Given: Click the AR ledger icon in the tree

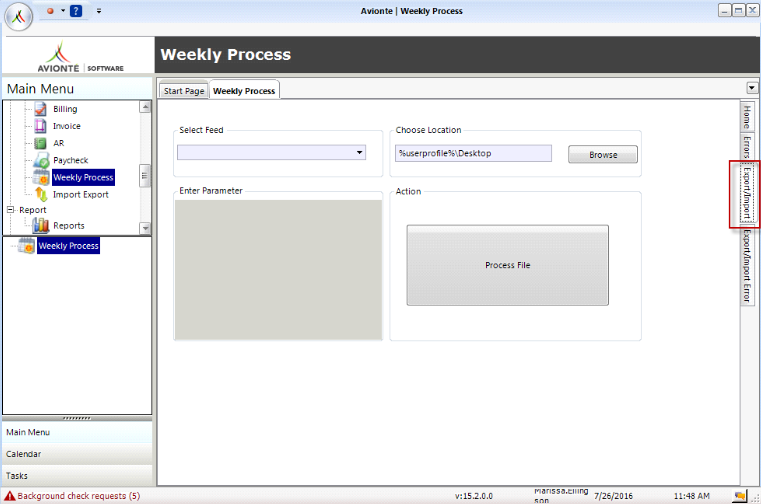Looking at the screenshot, I should pos(41,143).
